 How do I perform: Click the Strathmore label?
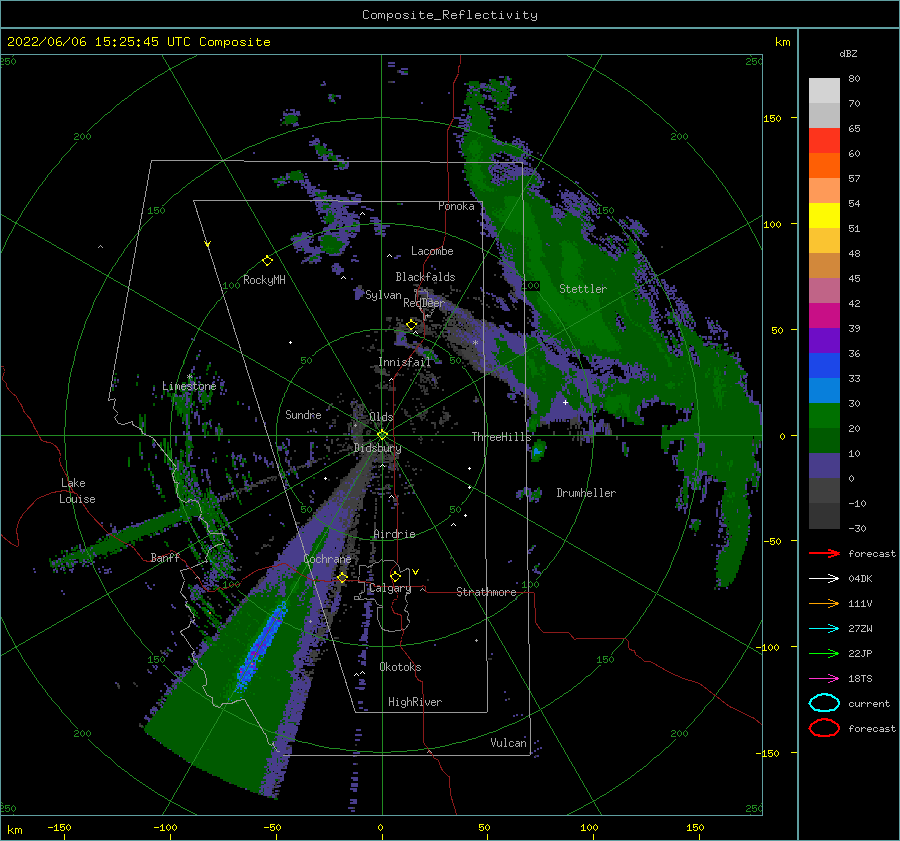click(x=486, y=592)
